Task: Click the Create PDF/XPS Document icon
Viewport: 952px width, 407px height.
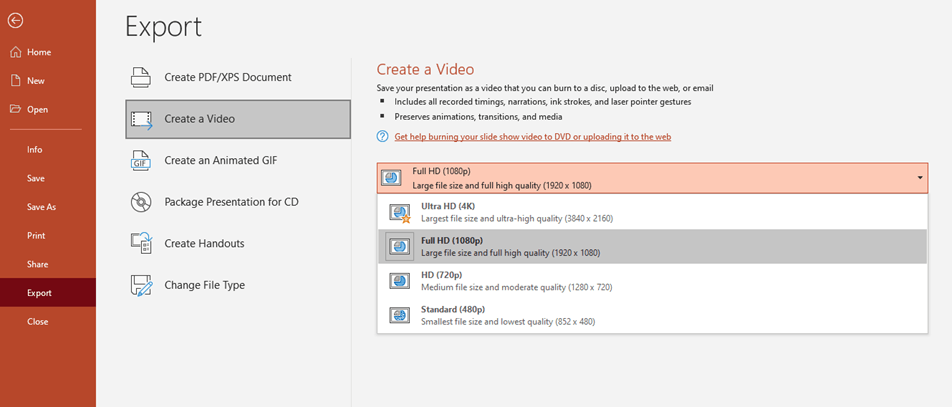Action: click(x=141, y=77)
